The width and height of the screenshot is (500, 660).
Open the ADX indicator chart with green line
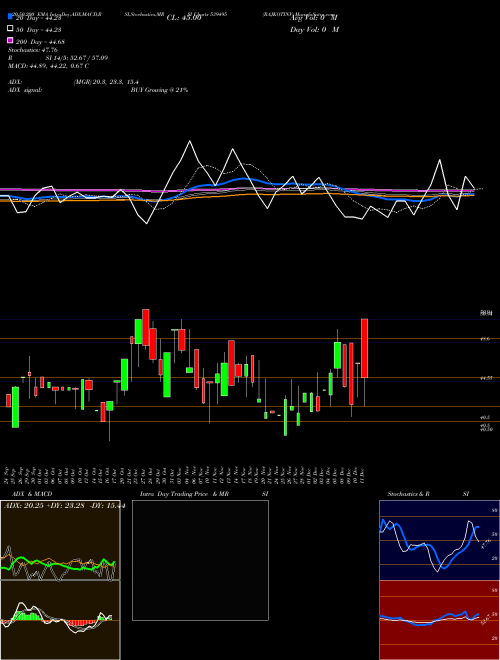tap(60, 540)
